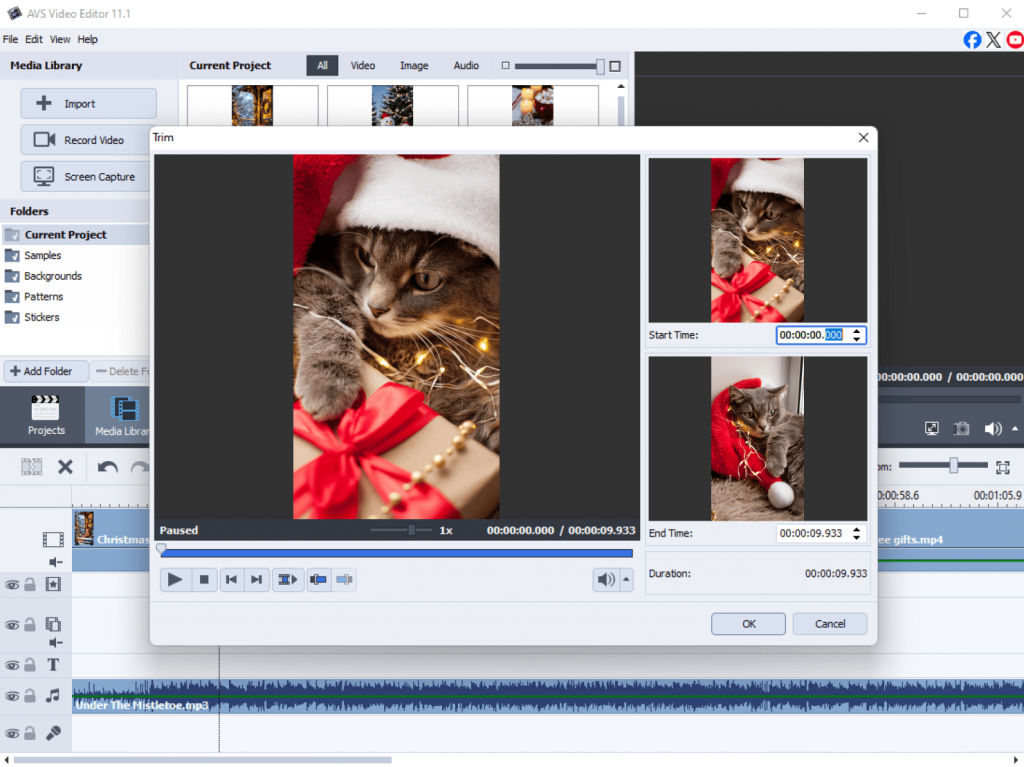Switch to the Video filter tab
The height and width of the screenshot is (767, 1024).
[x=363, y=66]
